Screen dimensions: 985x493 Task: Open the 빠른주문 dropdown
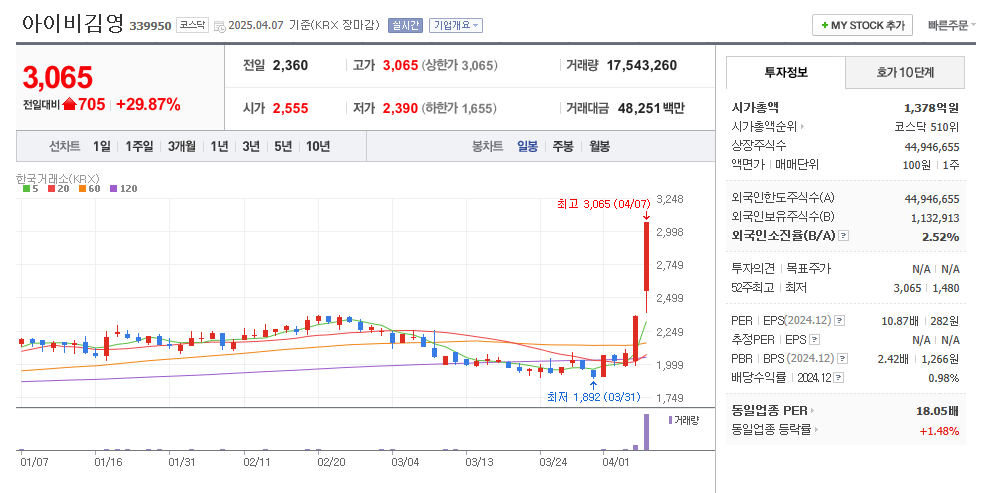952,25
